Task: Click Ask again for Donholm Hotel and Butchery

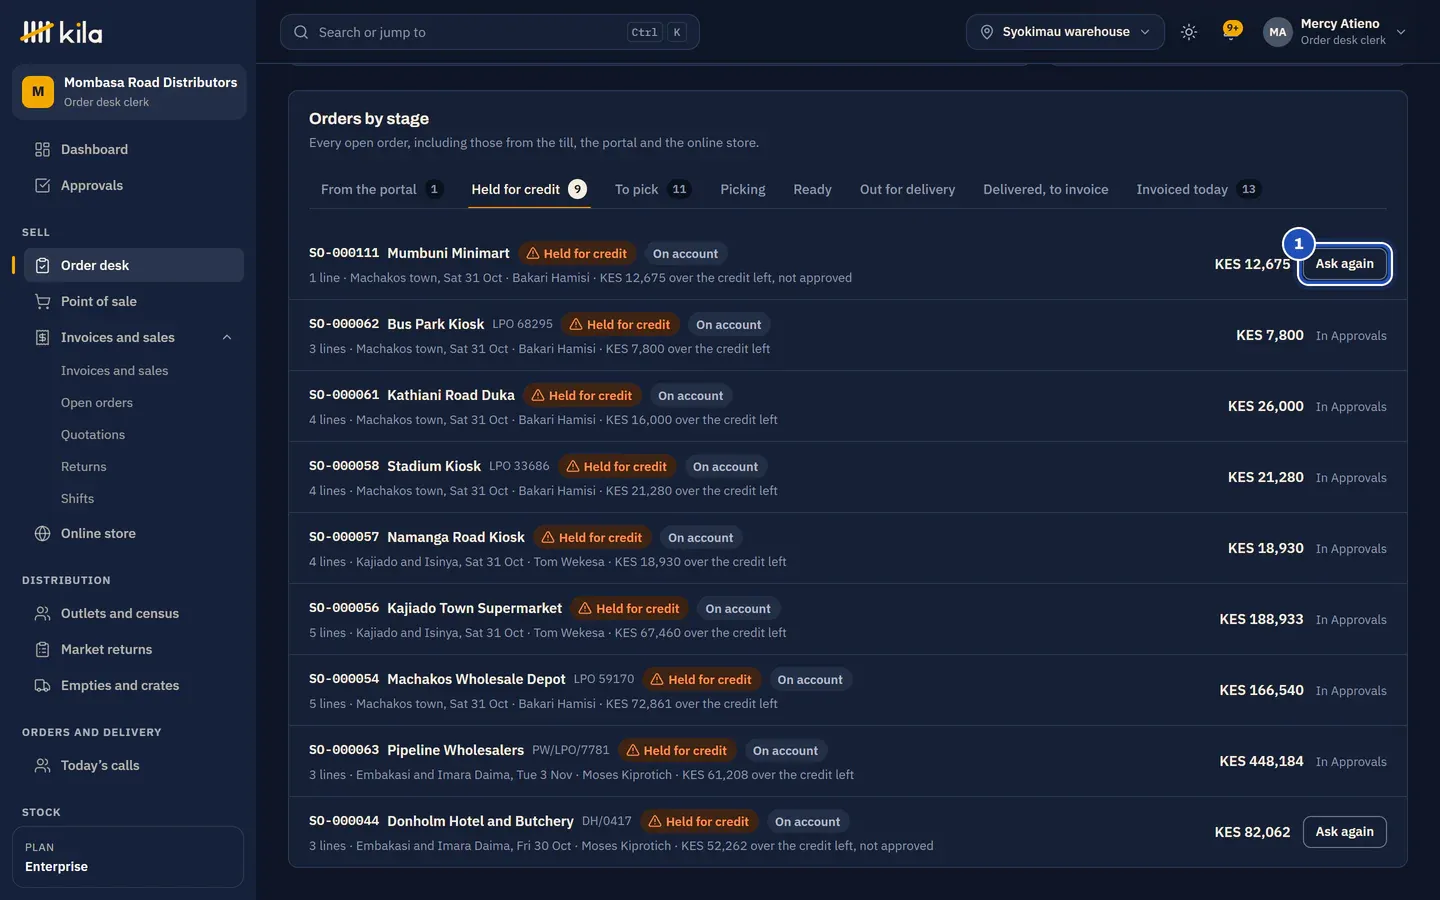Action: point(1344,832)
